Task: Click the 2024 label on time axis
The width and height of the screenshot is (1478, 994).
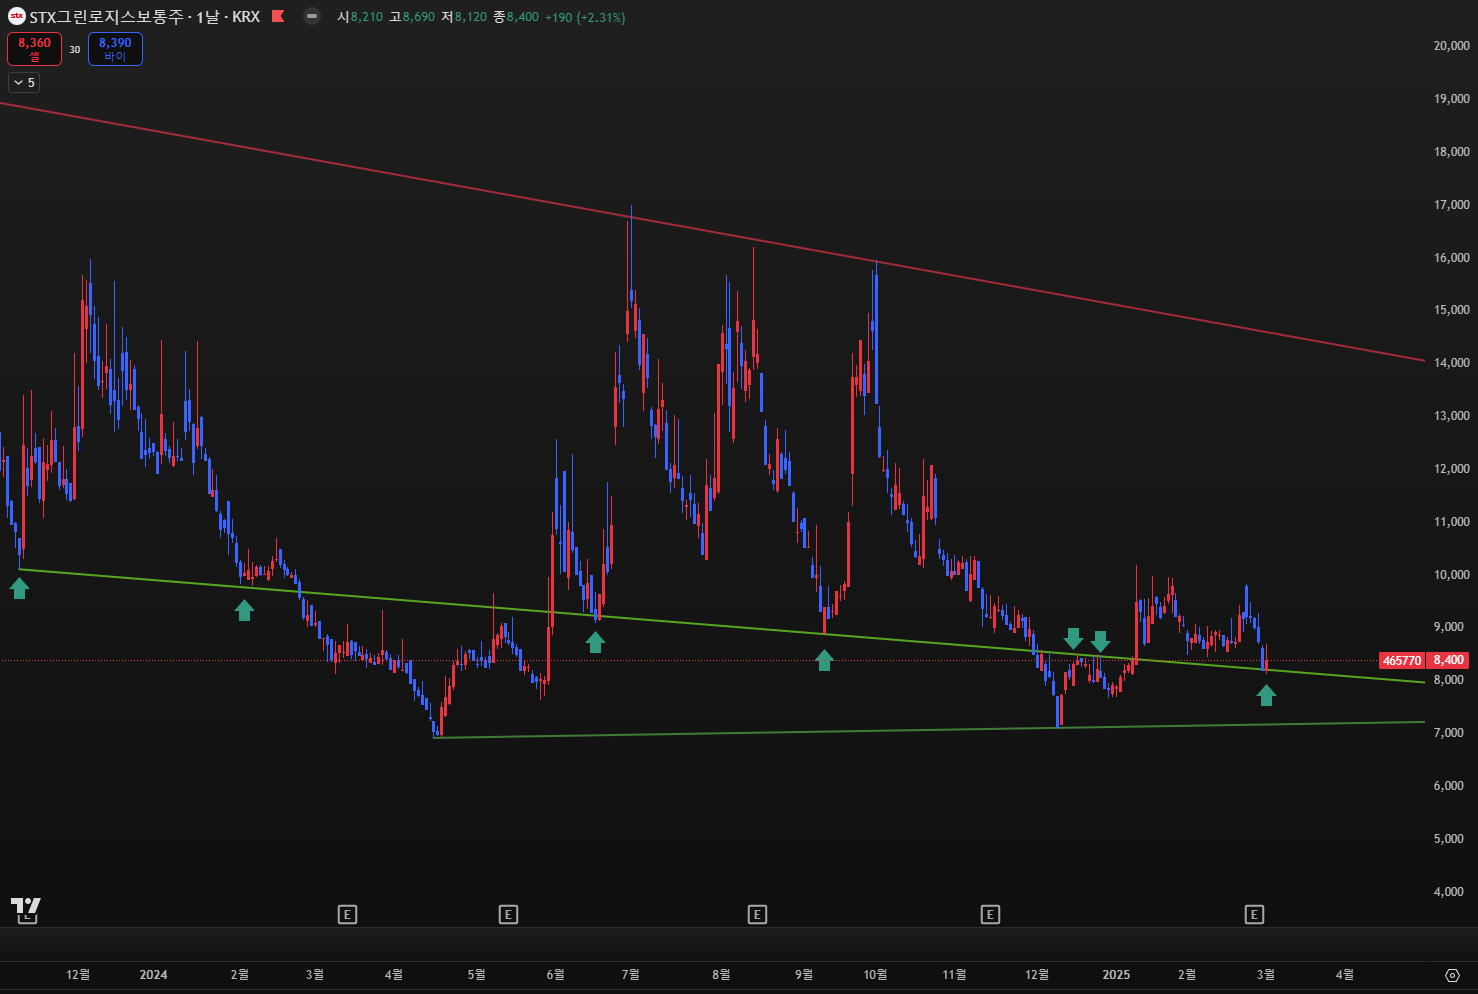Action: 153,975
